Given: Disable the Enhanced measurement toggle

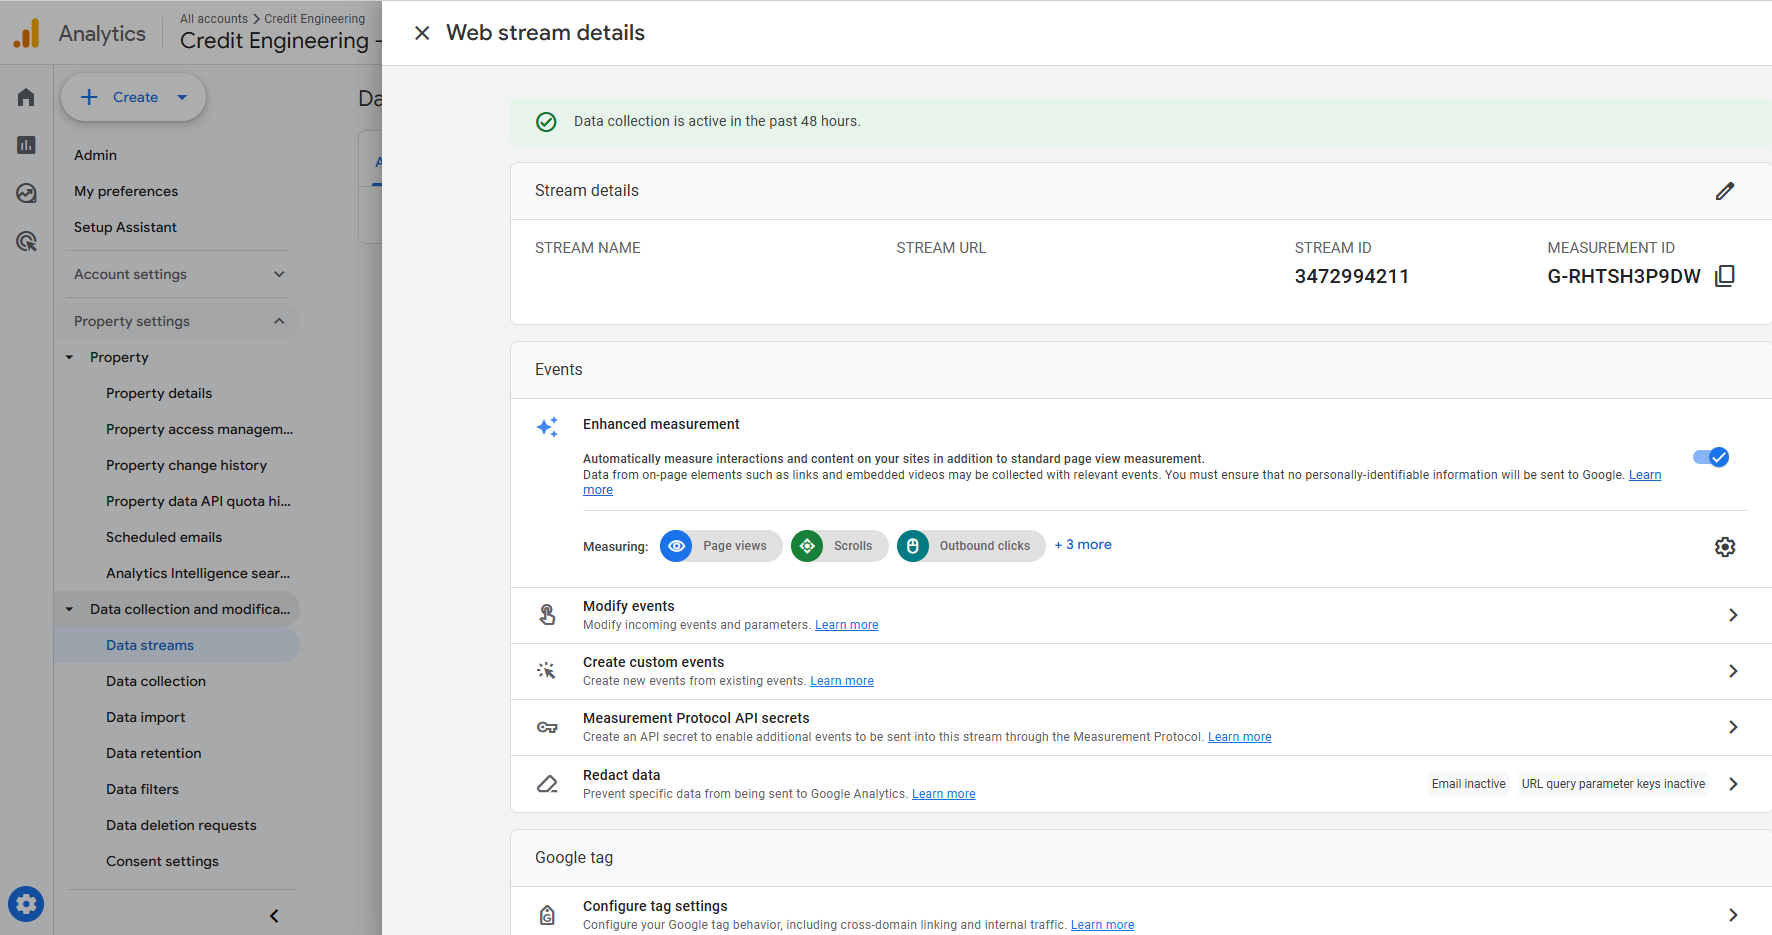Looking at the screenshot, I should tap(1711, 457).
